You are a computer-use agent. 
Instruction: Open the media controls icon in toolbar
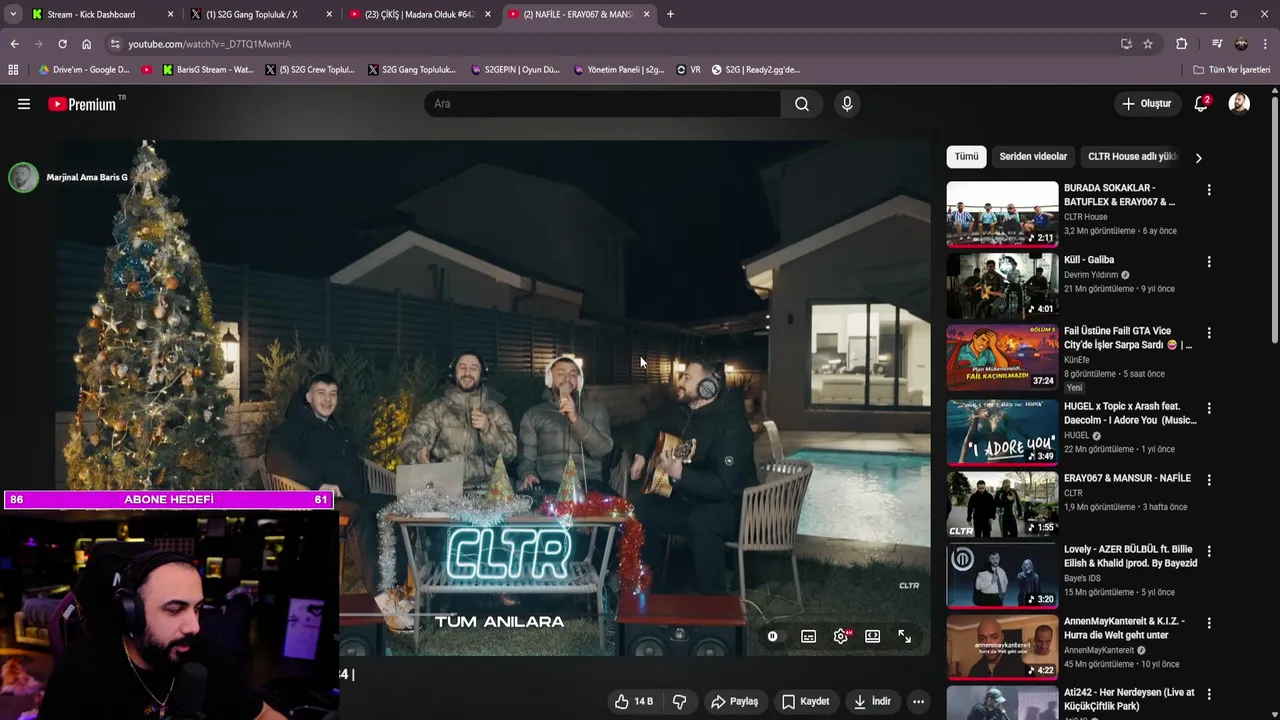tap(1217, 44)
